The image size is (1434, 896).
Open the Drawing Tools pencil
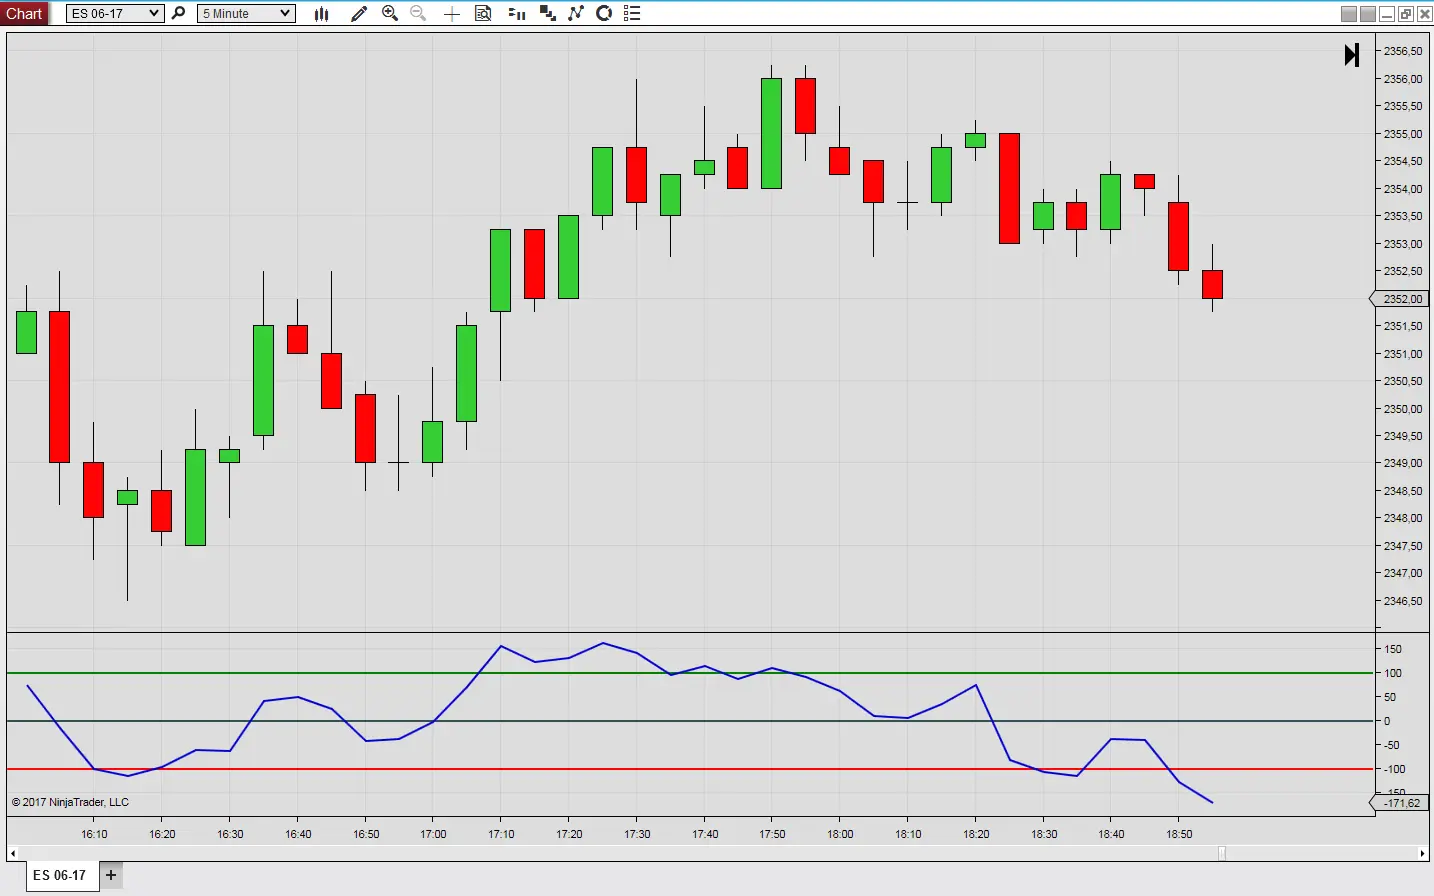(x=359, y=13)
